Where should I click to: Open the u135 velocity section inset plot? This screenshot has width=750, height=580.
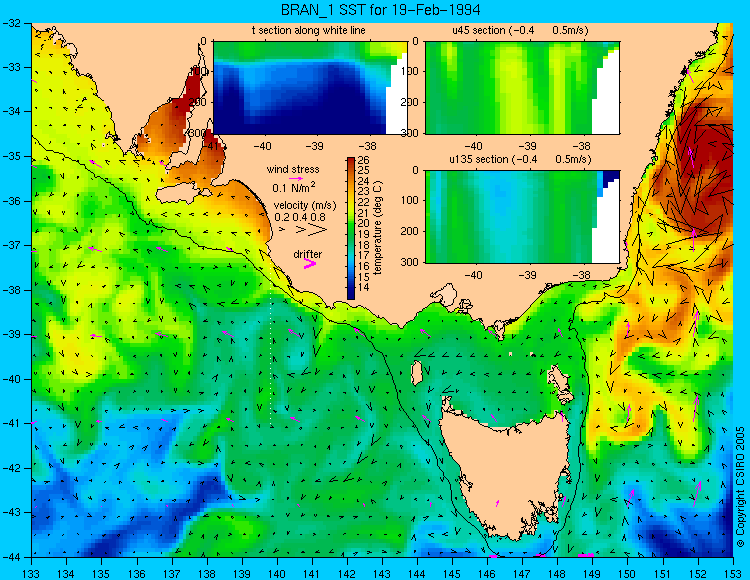pos(522,217)
